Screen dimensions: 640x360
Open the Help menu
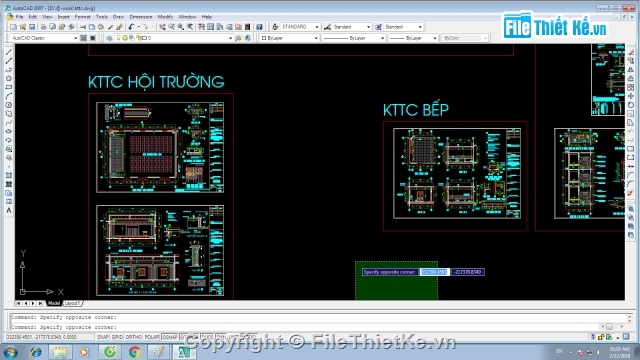coord(207,17)
